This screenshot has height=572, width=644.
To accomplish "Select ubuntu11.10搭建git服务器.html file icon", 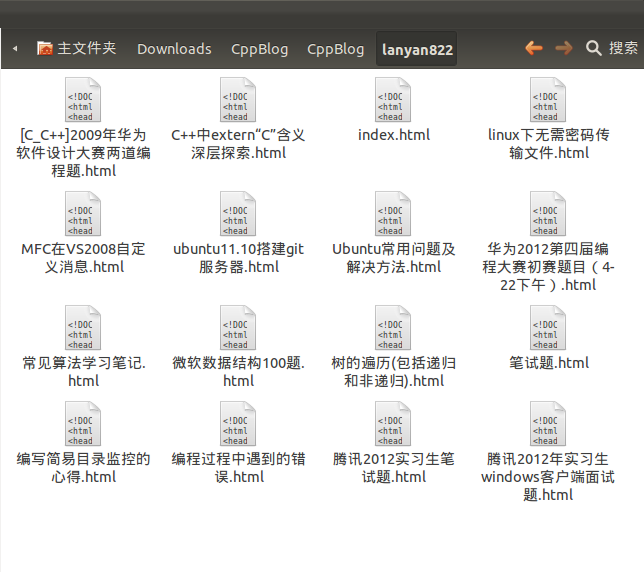I will 238,215.
